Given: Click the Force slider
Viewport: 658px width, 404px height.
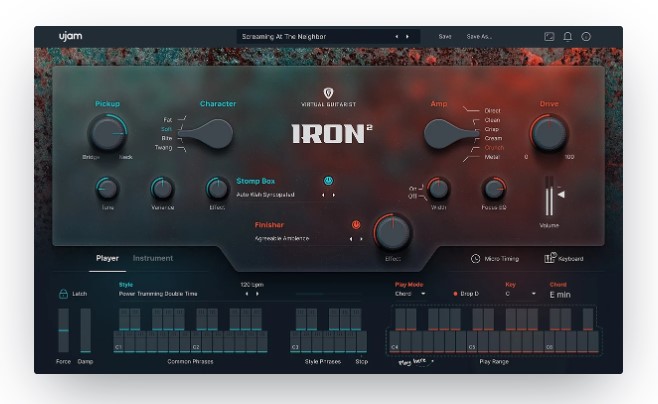Looking at the screenshot, I should click(x=63, y=331).
